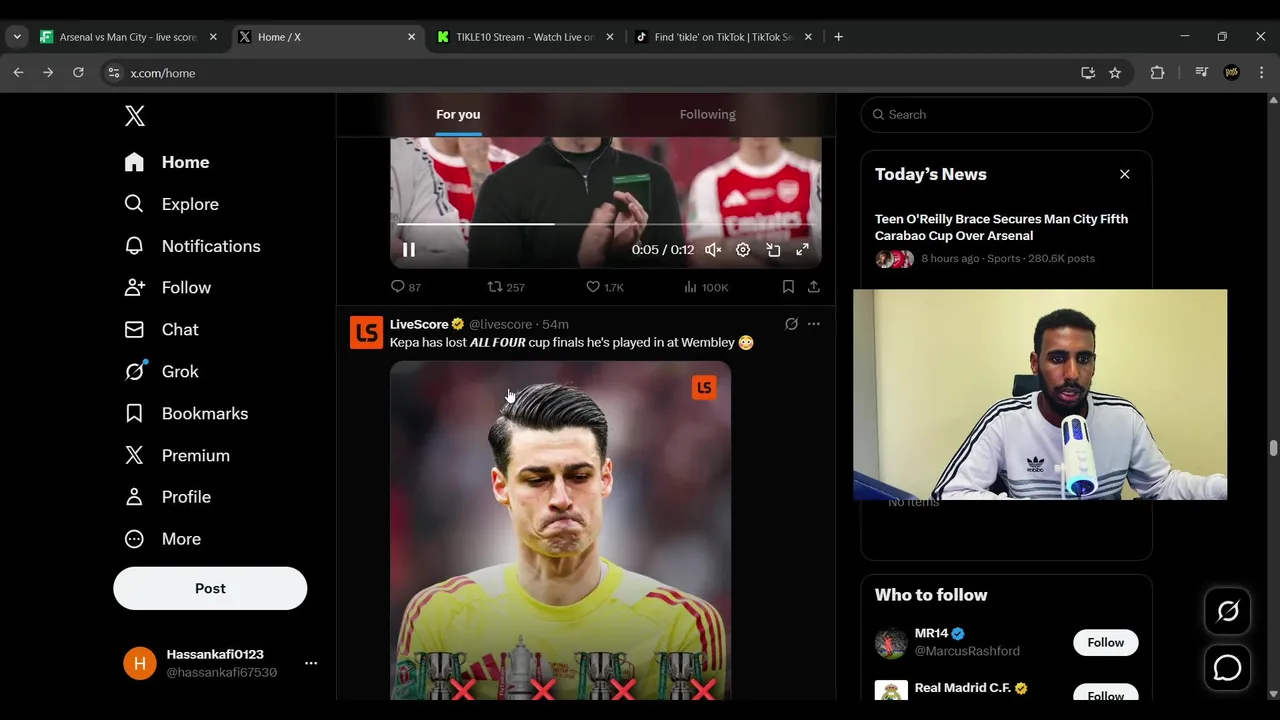The image size is (1280, 720).
Task: Click the X logo in sidebar
Action: point(135,115)
